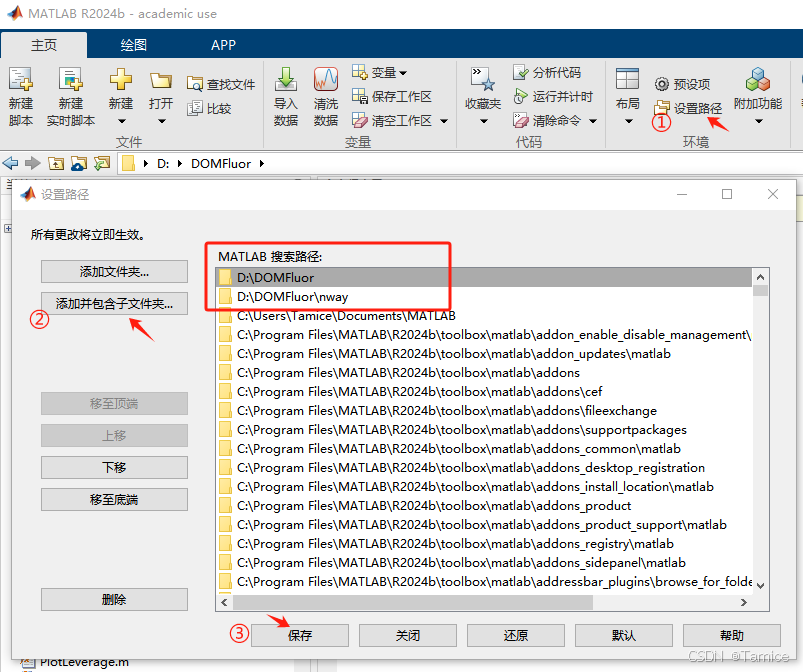The width and height of the screenshot is (803, 672).
Task: Click the 默认 (Default) button
Action: tap(624, 635)
